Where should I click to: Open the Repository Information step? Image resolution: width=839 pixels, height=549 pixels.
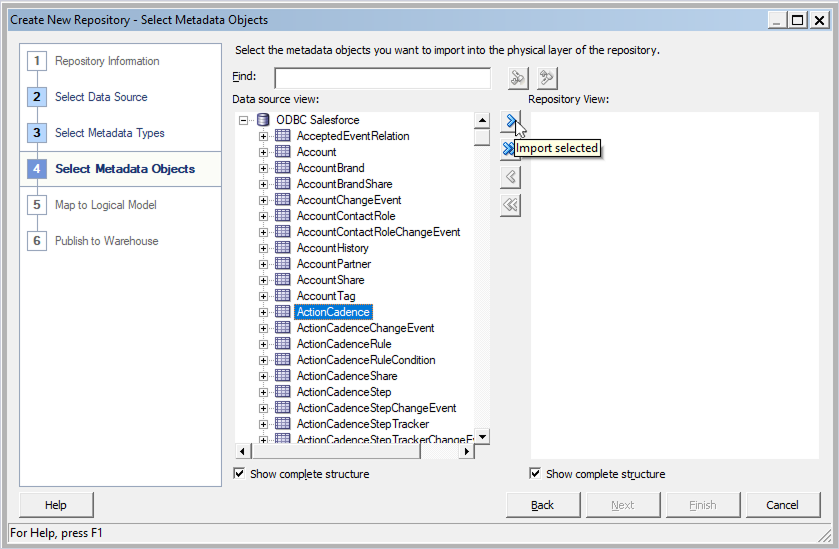coord(107,61)
